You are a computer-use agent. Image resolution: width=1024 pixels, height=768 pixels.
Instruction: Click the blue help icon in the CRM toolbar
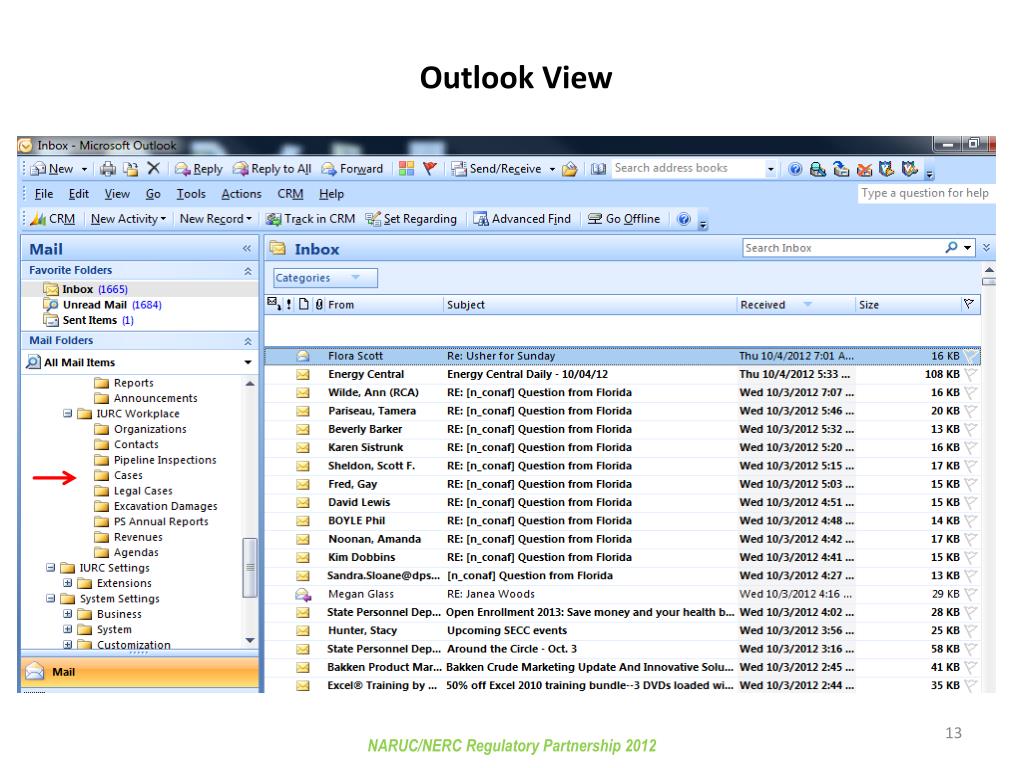684,219
